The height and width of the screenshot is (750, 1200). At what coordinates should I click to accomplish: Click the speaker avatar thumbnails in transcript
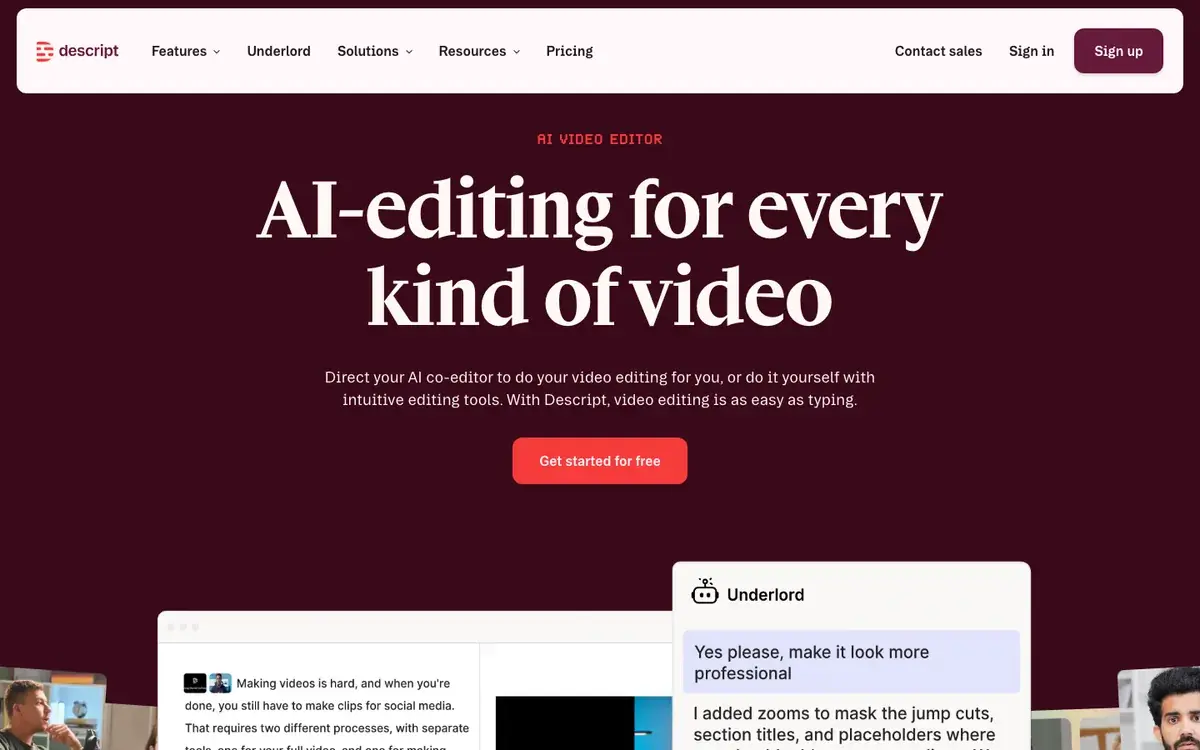(208, 683)
